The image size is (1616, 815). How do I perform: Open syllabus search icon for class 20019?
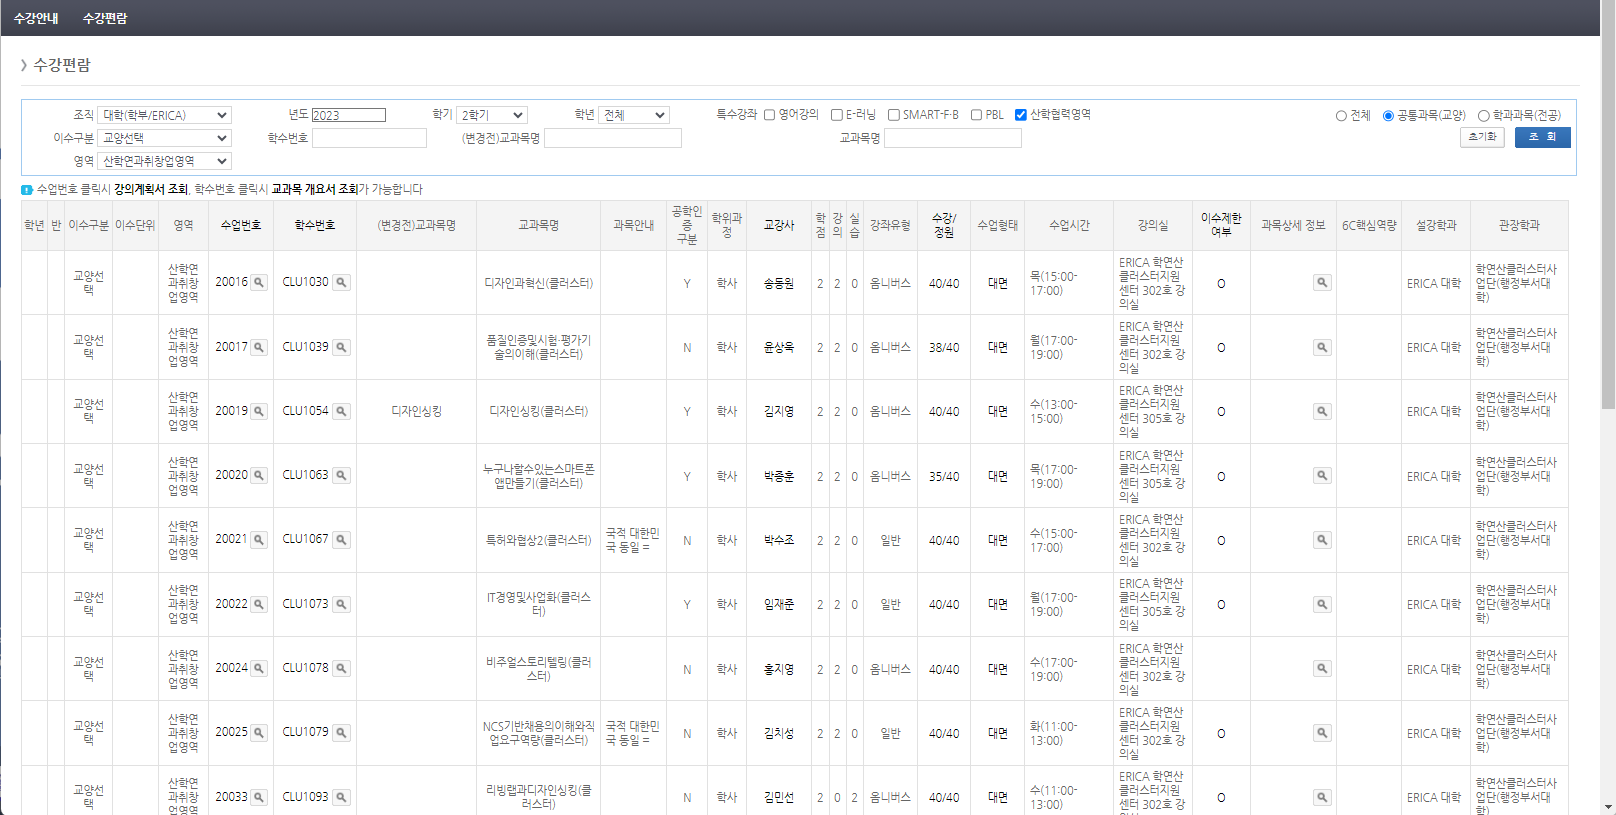tap(259, 411)
